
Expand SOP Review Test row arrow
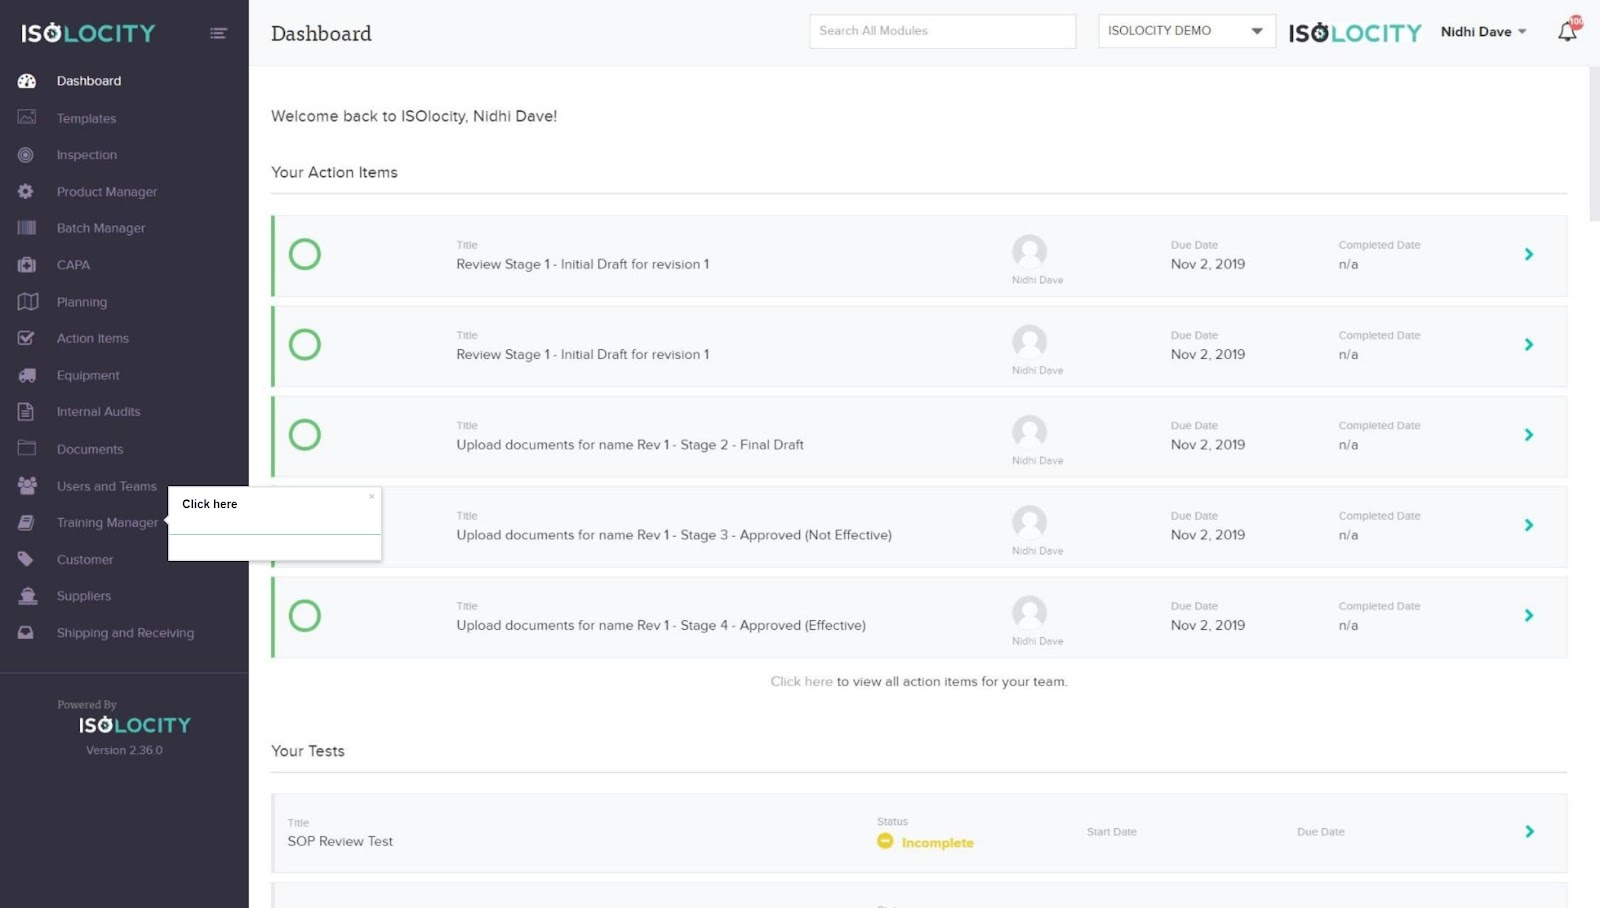pos(1529,831)
